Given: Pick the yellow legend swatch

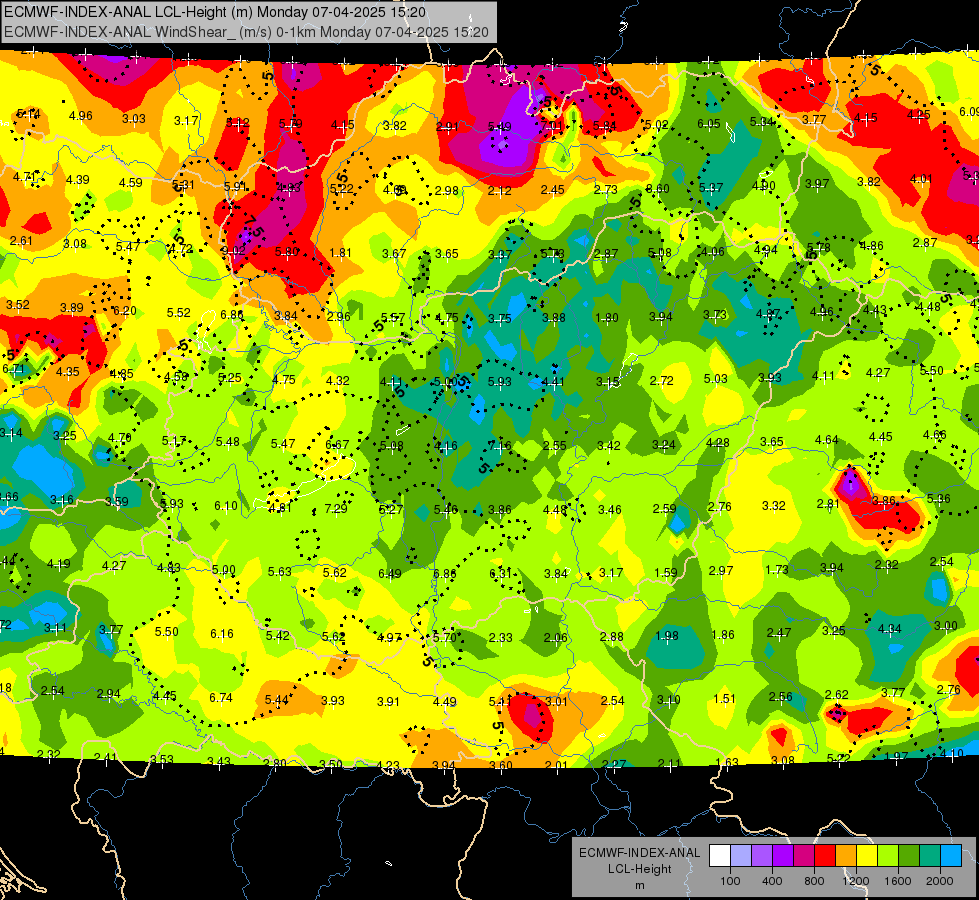Looking at the screenshot, I should [x=867, y=855].
